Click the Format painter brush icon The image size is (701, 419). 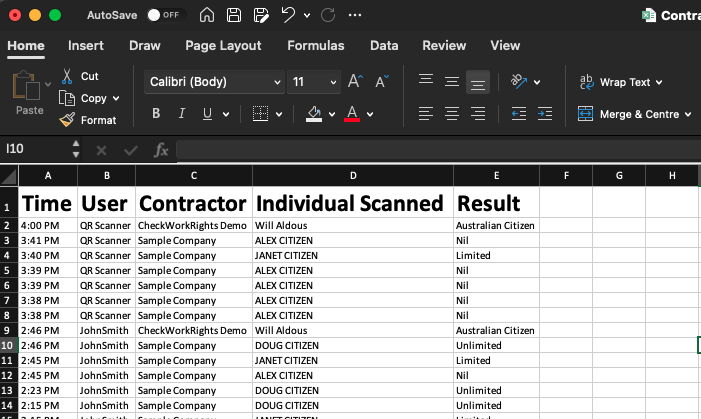pos(67,120)
